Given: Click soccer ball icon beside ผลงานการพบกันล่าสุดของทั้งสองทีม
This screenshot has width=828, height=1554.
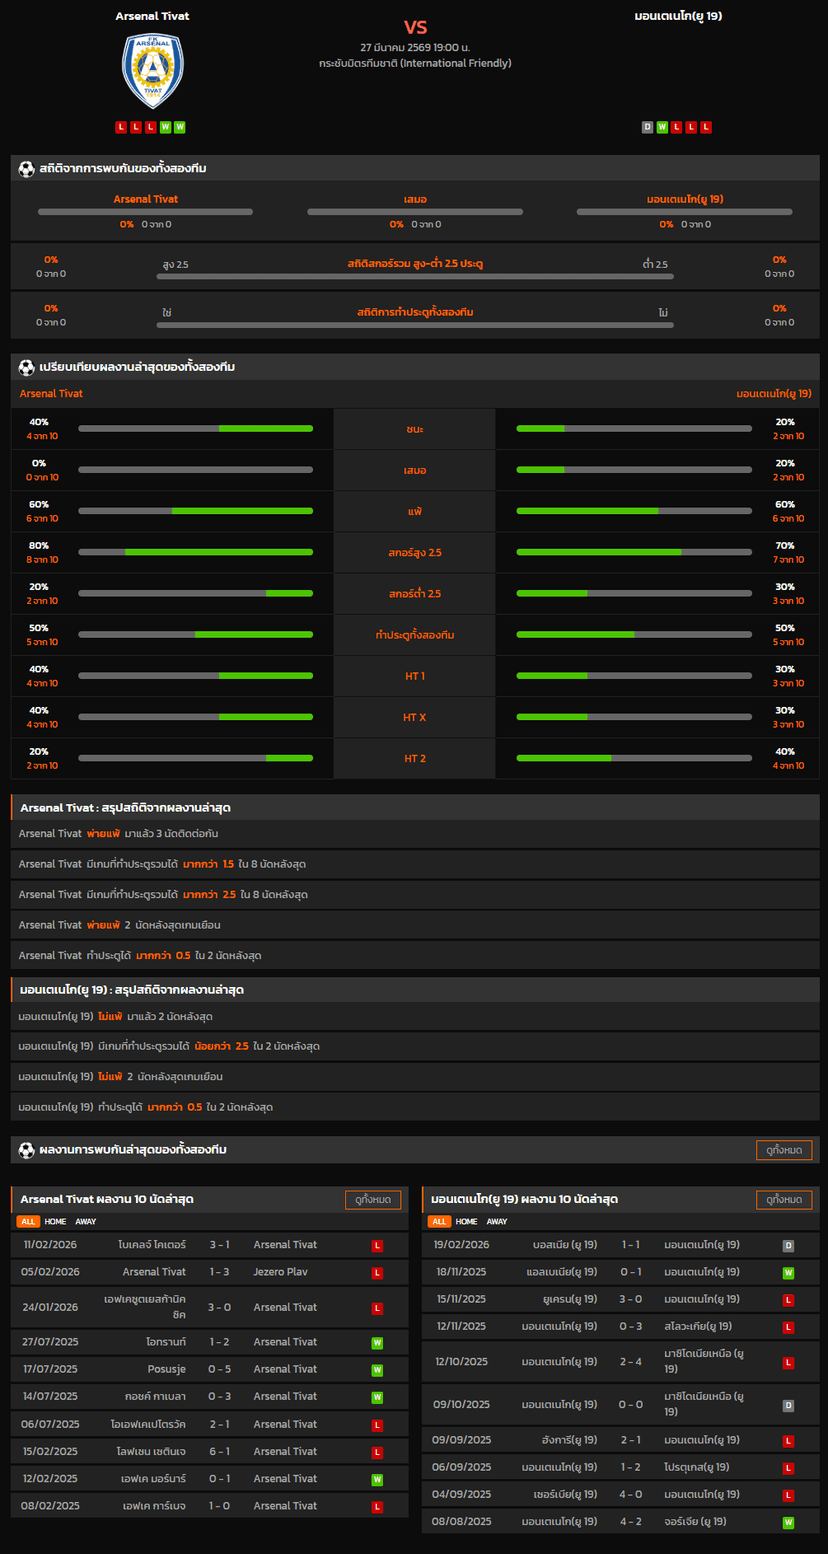Looking at the screenshot, I should pyautogui.click(x=27, y=1150).
